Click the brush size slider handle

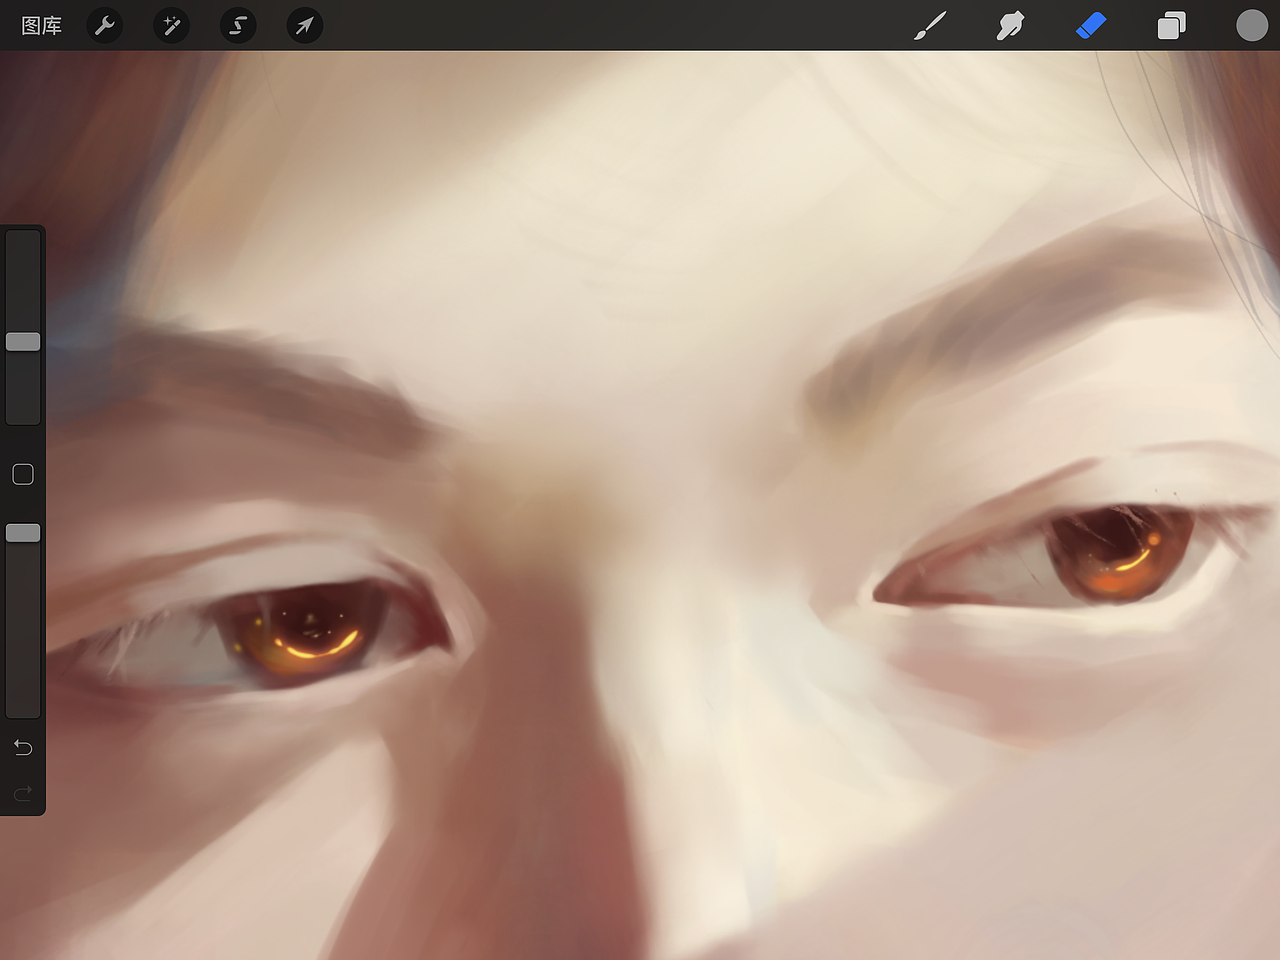[23, 342]
